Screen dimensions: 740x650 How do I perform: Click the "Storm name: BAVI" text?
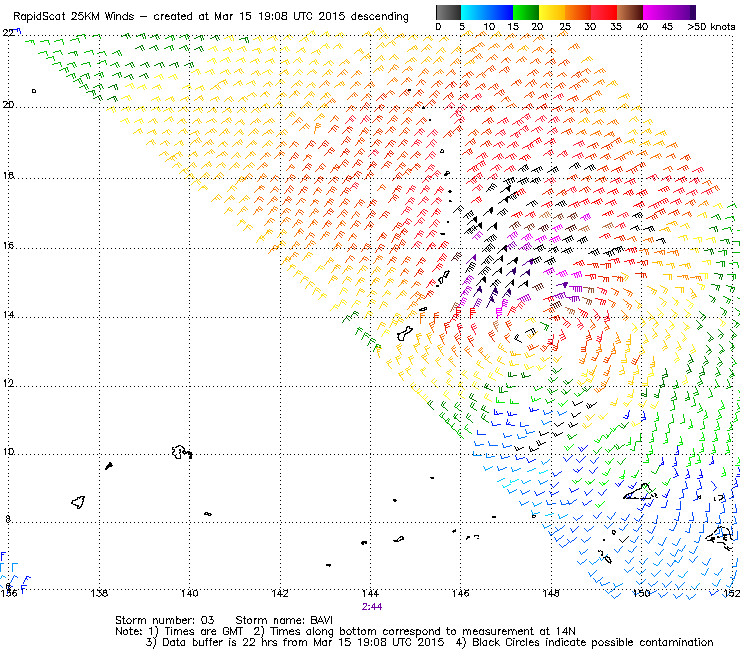(284, 620)
